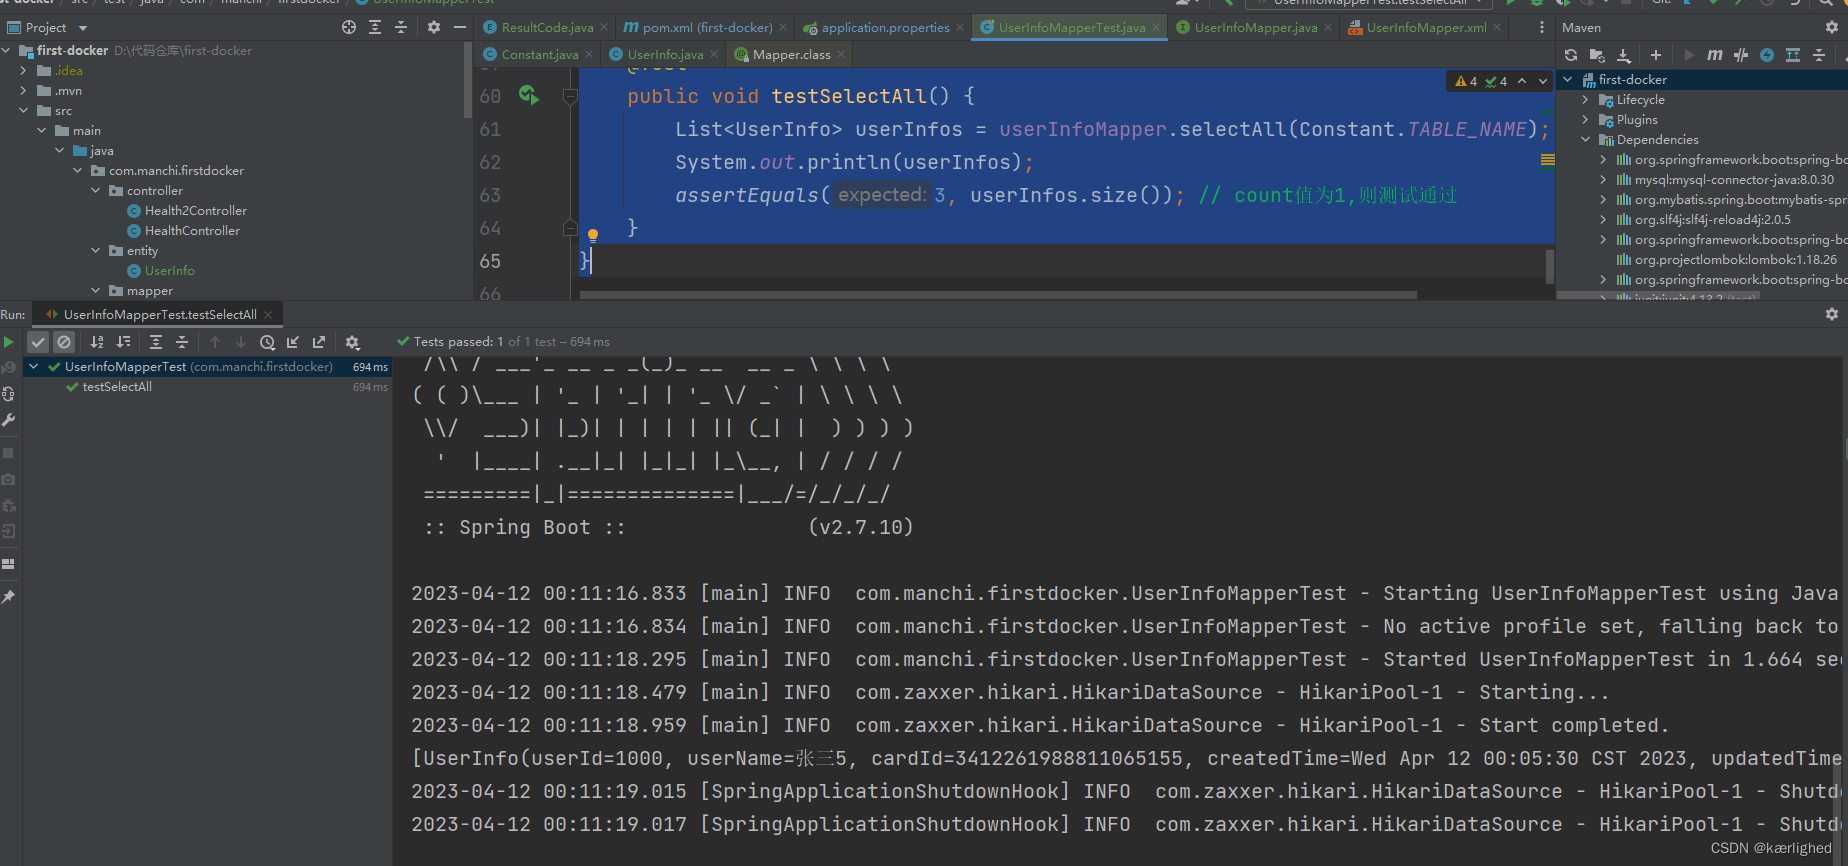
Task: Toggle layout icon in Run sidebar
Action: pos(9,564)
